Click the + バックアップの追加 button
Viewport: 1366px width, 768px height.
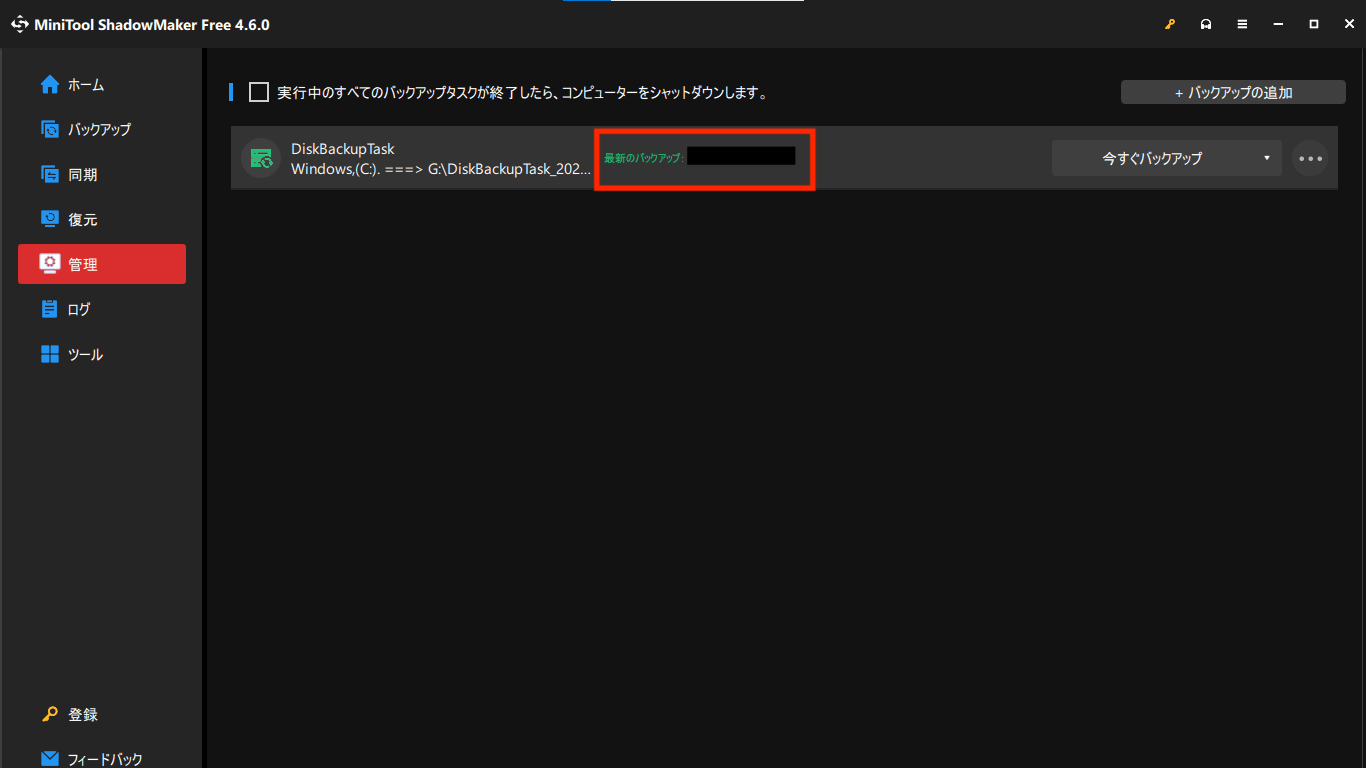(x=1233, y=93)
